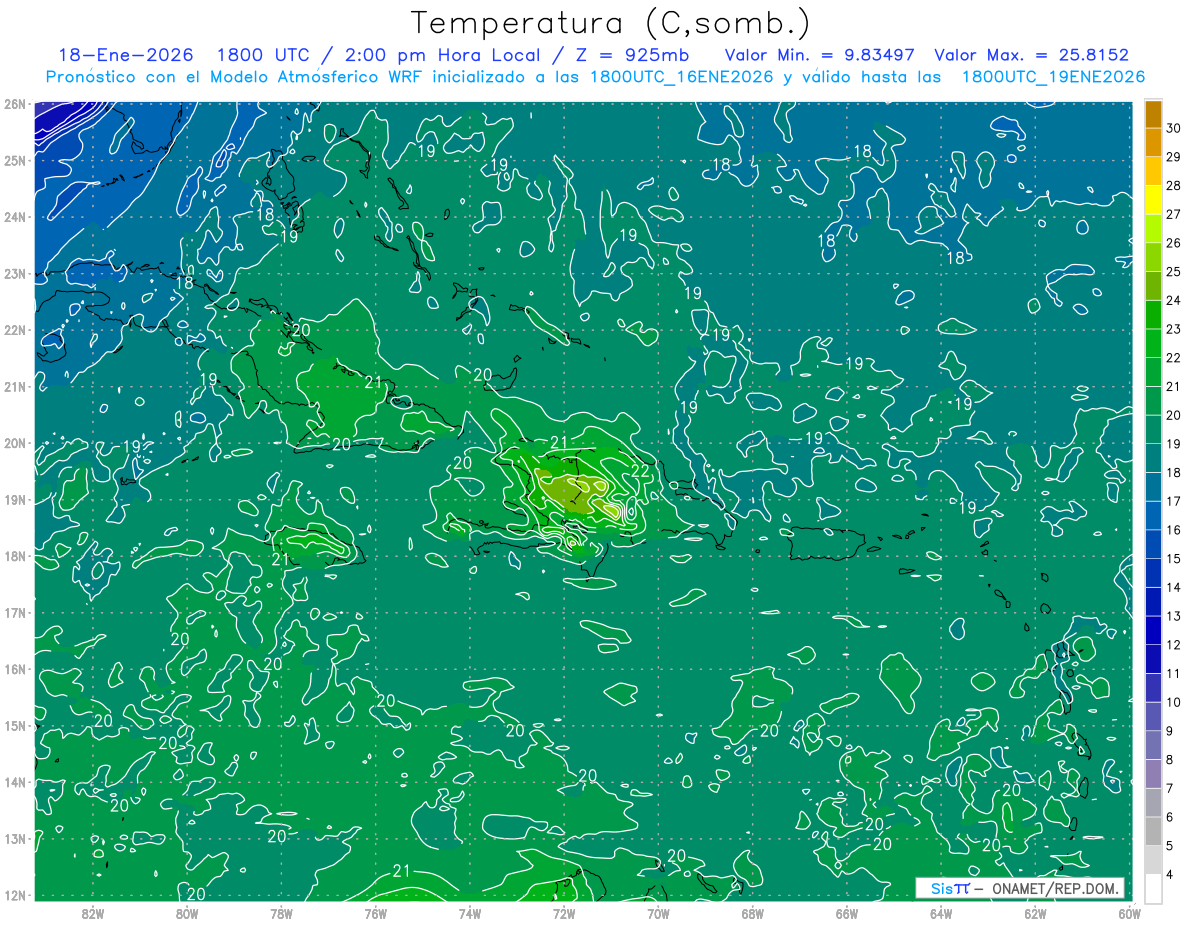Image resolution: width=1200 pixels, height=927 pixels.
Task: Click longitude axis label "72W"
Action: (564, 913)
